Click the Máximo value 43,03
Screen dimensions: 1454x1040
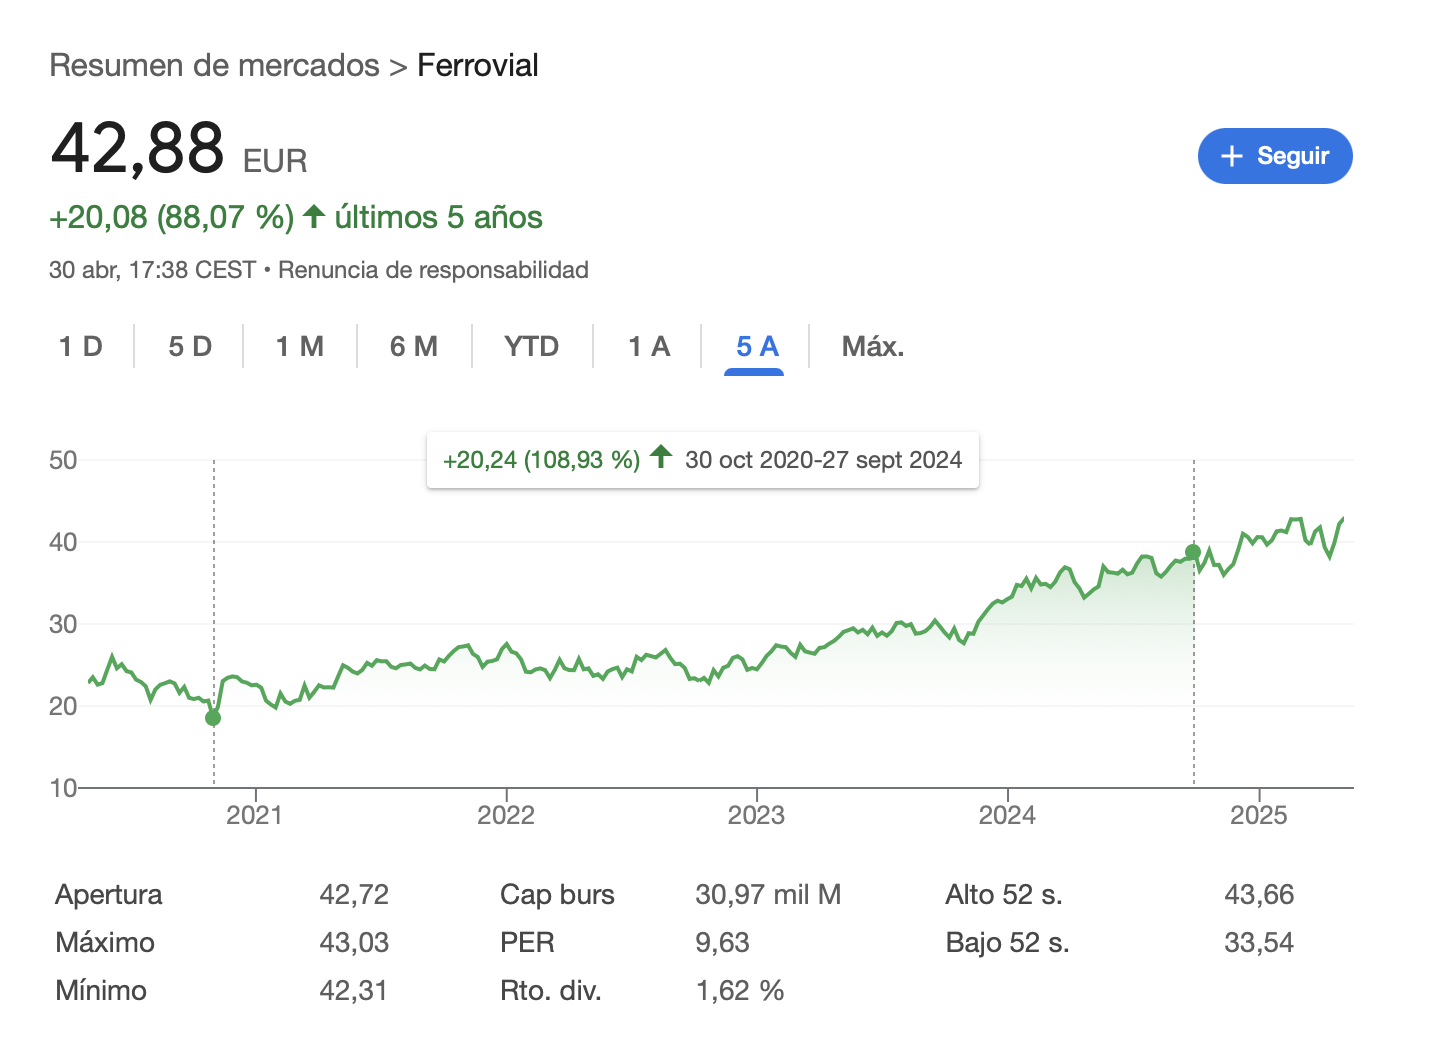(x=354, y=942)
